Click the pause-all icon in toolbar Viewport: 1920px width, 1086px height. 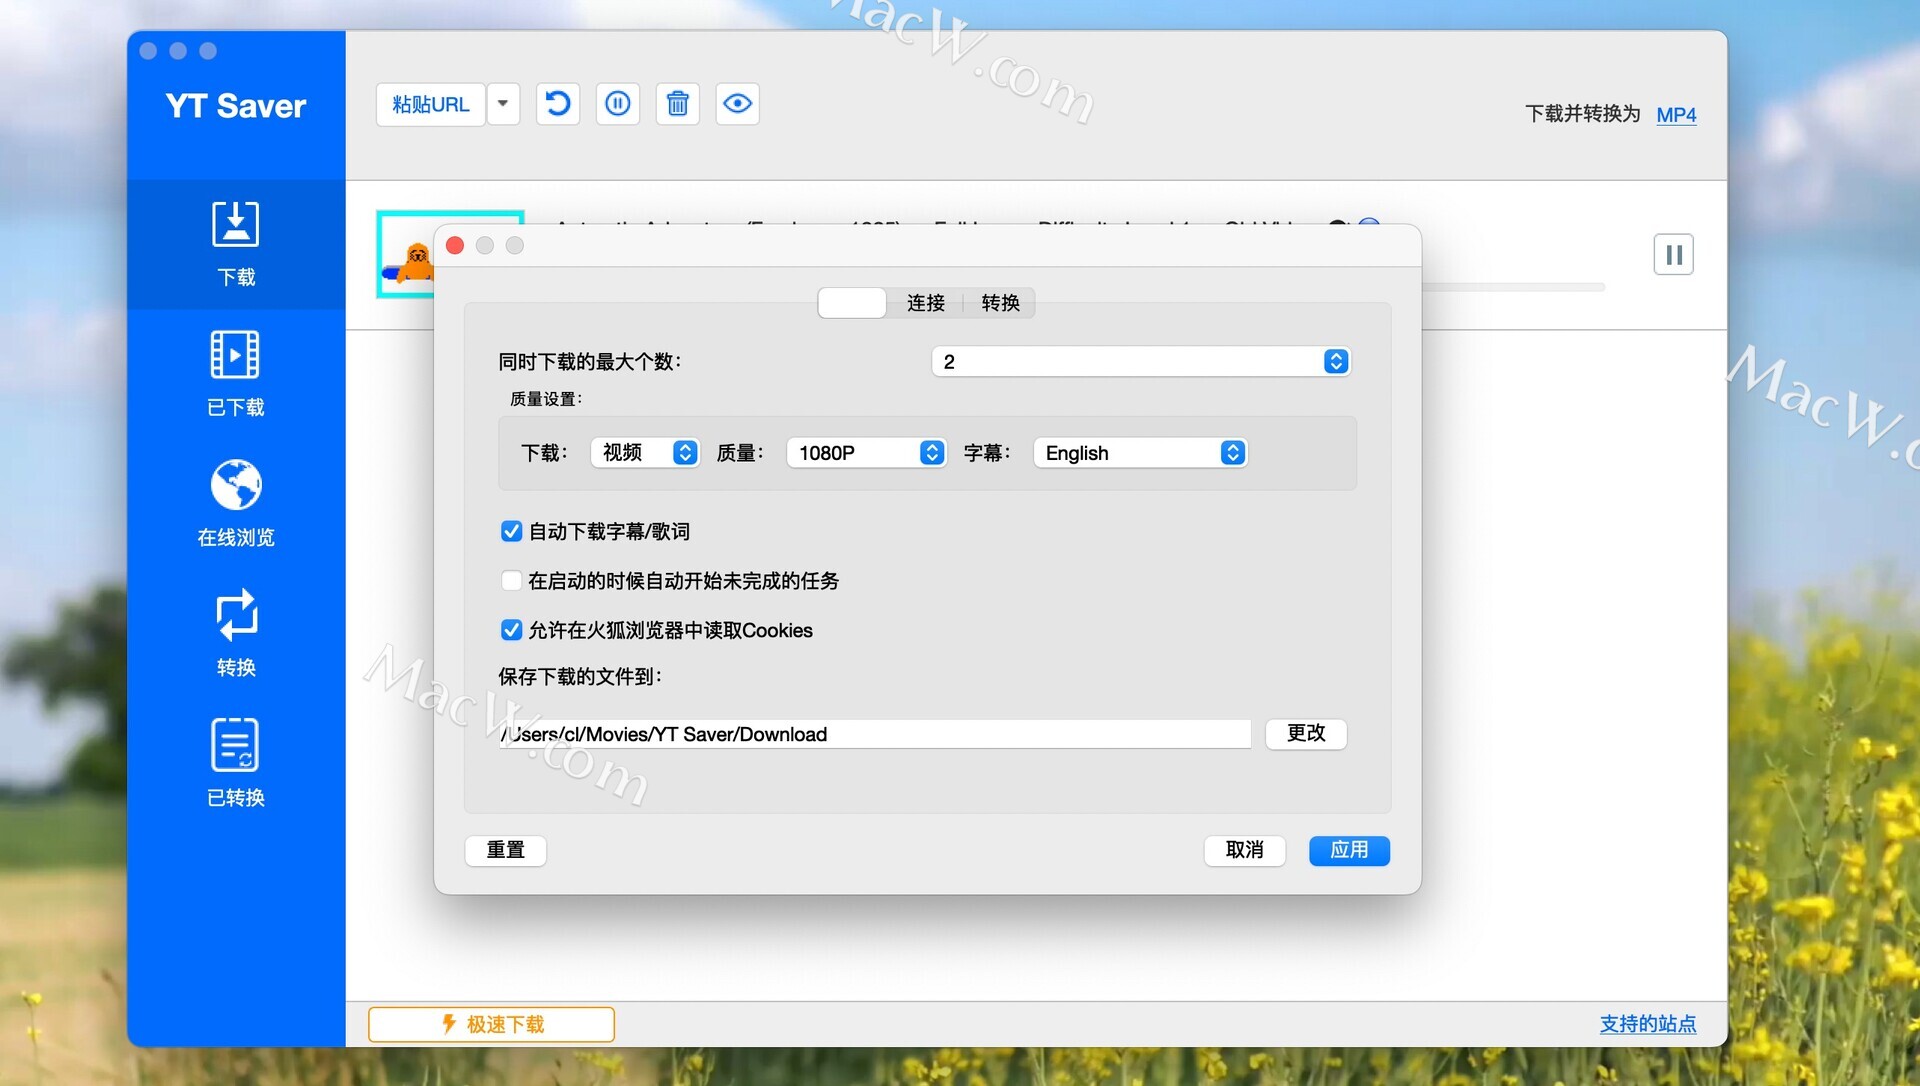click(618, 104)
